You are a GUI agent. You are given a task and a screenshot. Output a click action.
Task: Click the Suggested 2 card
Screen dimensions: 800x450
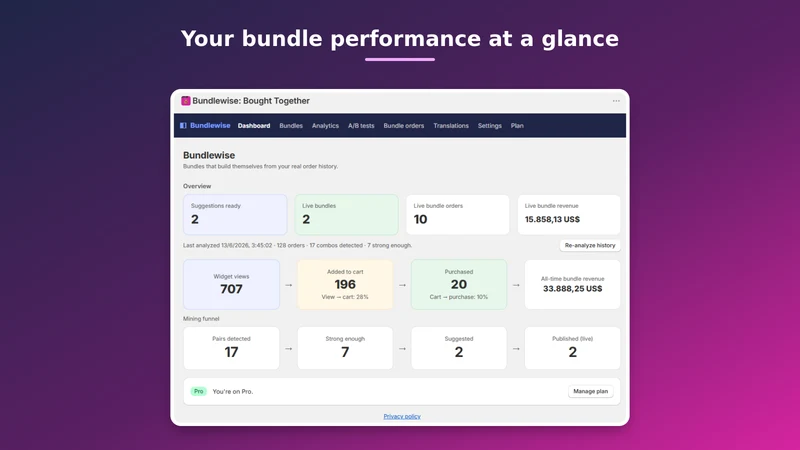[459, 348]
